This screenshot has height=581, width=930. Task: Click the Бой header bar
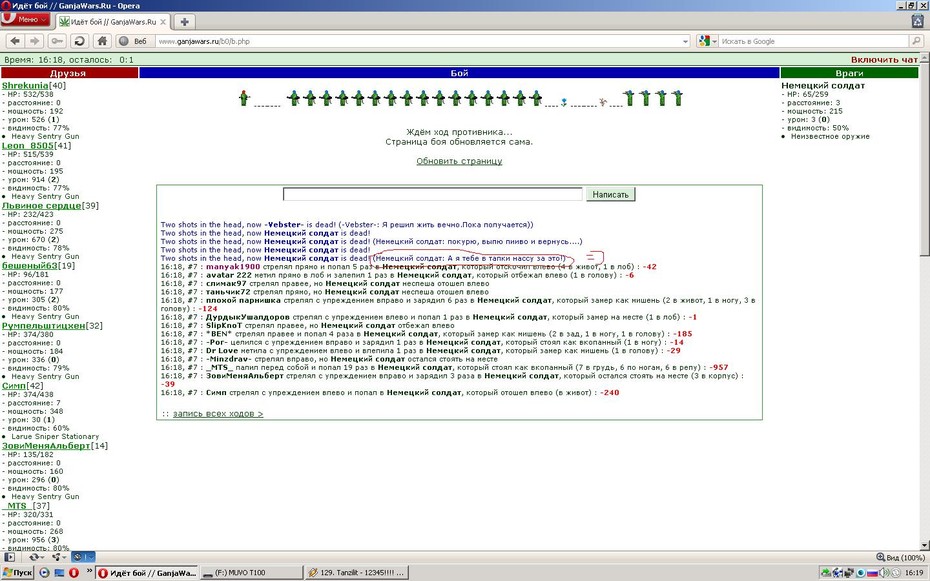coord(459,73)
